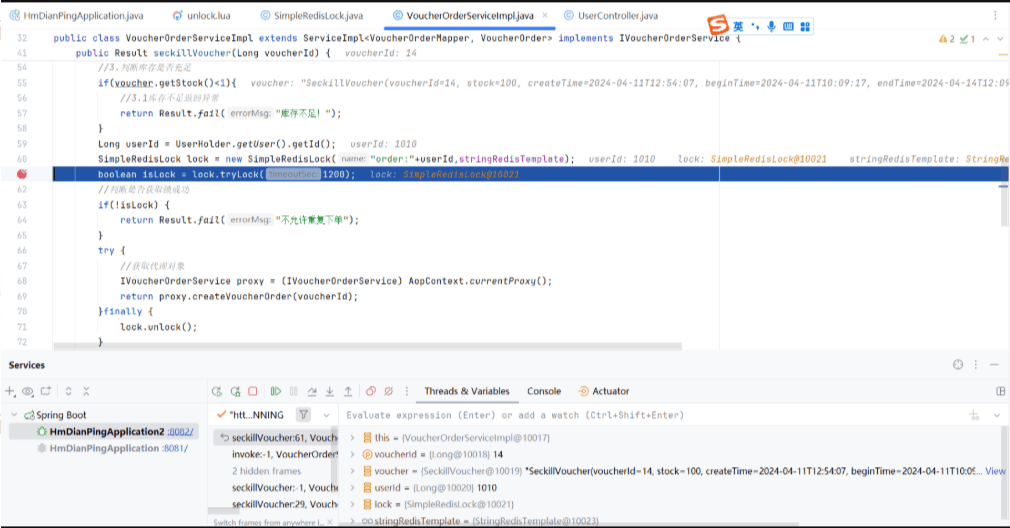Viewport: 1010px width, 528px height.
Task: Select the HmDianPingApplication :8081 service
Action: [104, 449]
